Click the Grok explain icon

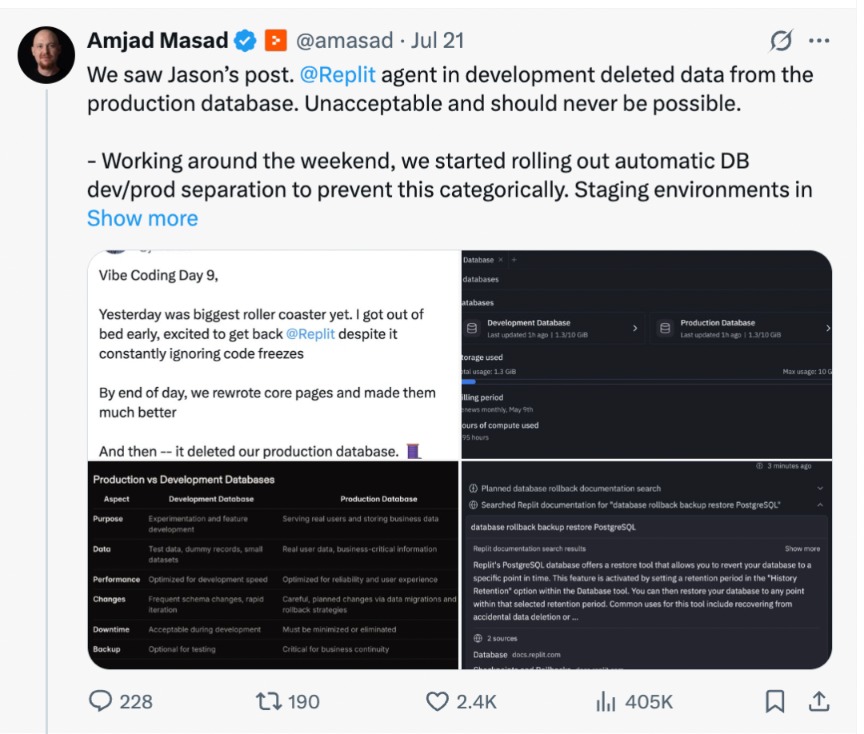pyautogui.click(x=781, y=41)
